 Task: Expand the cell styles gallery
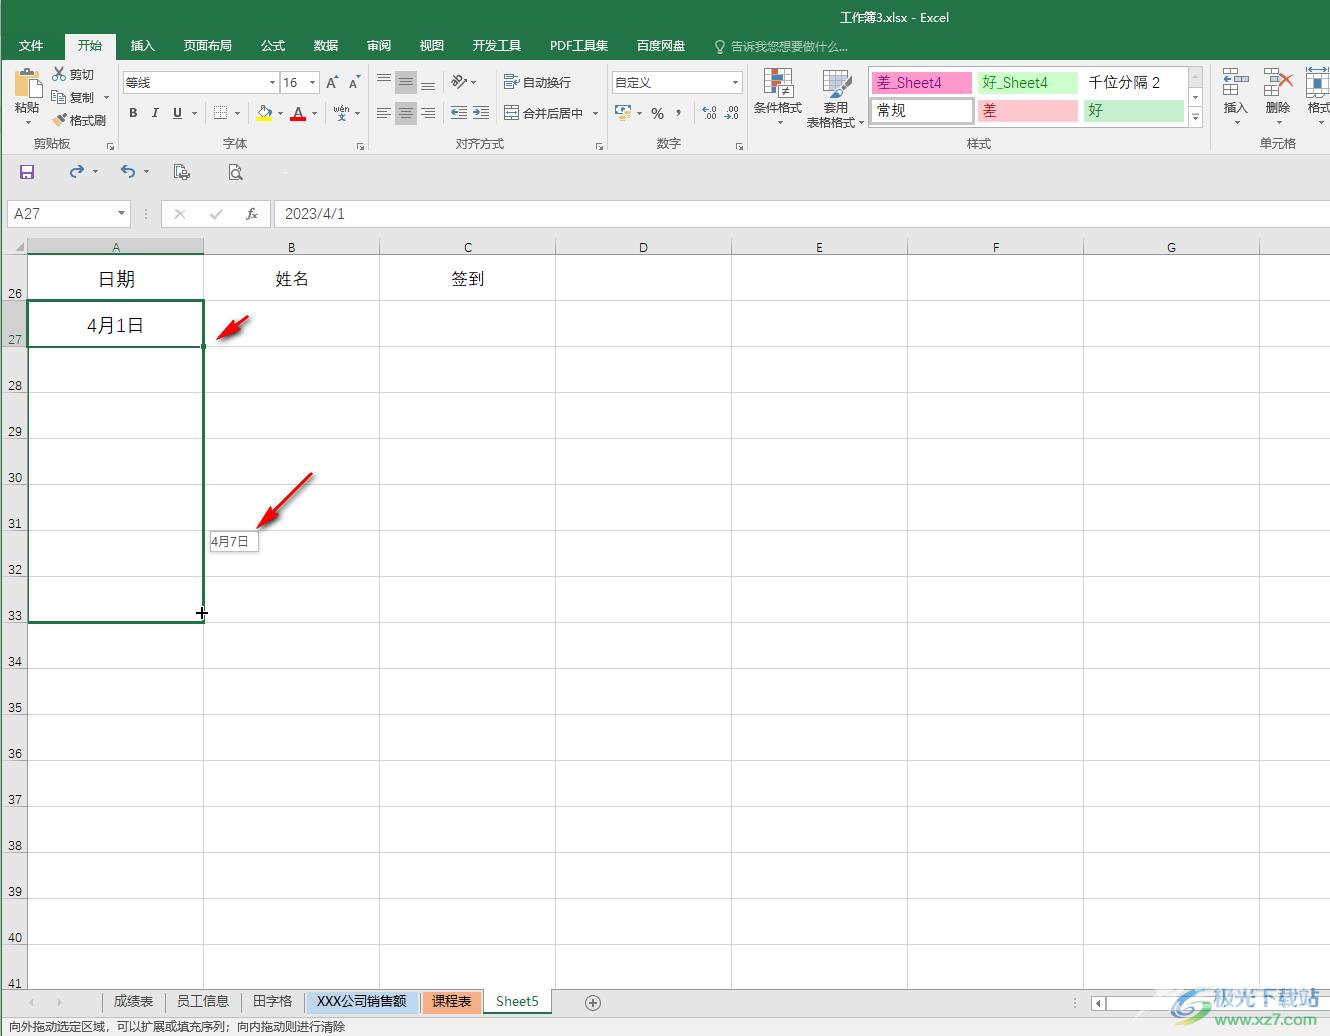[1195, 116]
